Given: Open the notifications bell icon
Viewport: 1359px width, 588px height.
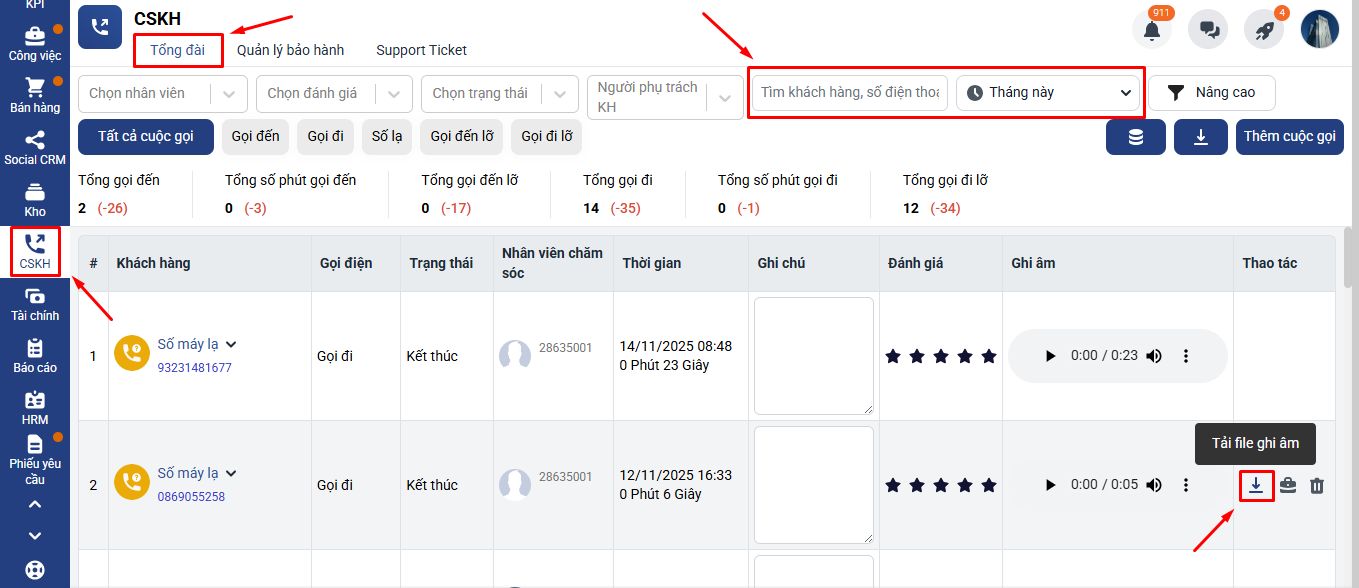Looking at the screenshot, I should pyautogui.click(x=1151, y=30).
